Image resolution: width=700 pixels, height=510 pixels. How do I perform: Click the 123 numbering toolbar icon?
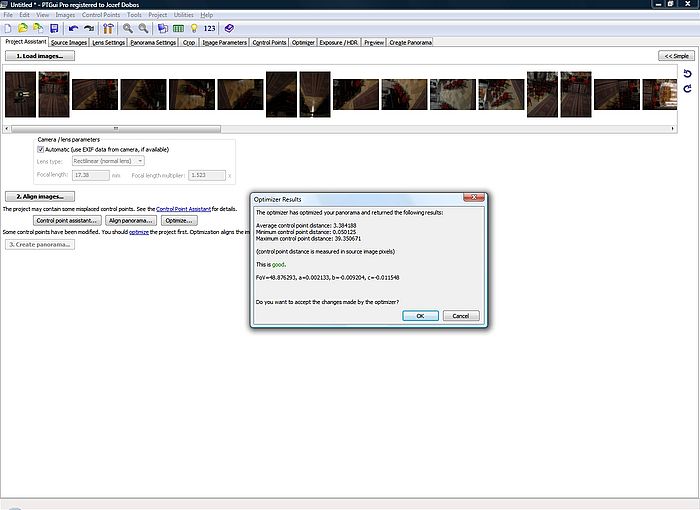click(210, 29)
